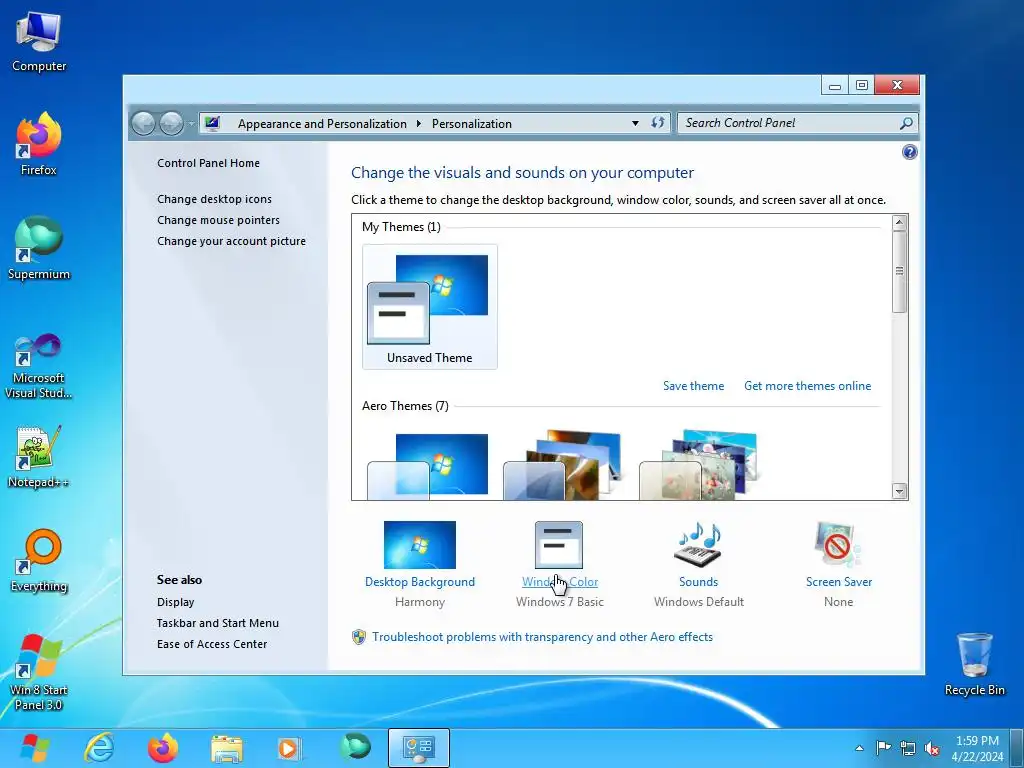Click the forward navigation arrow
The image size is (1024, 768).
pyautogui.click(x=171, y=123)
